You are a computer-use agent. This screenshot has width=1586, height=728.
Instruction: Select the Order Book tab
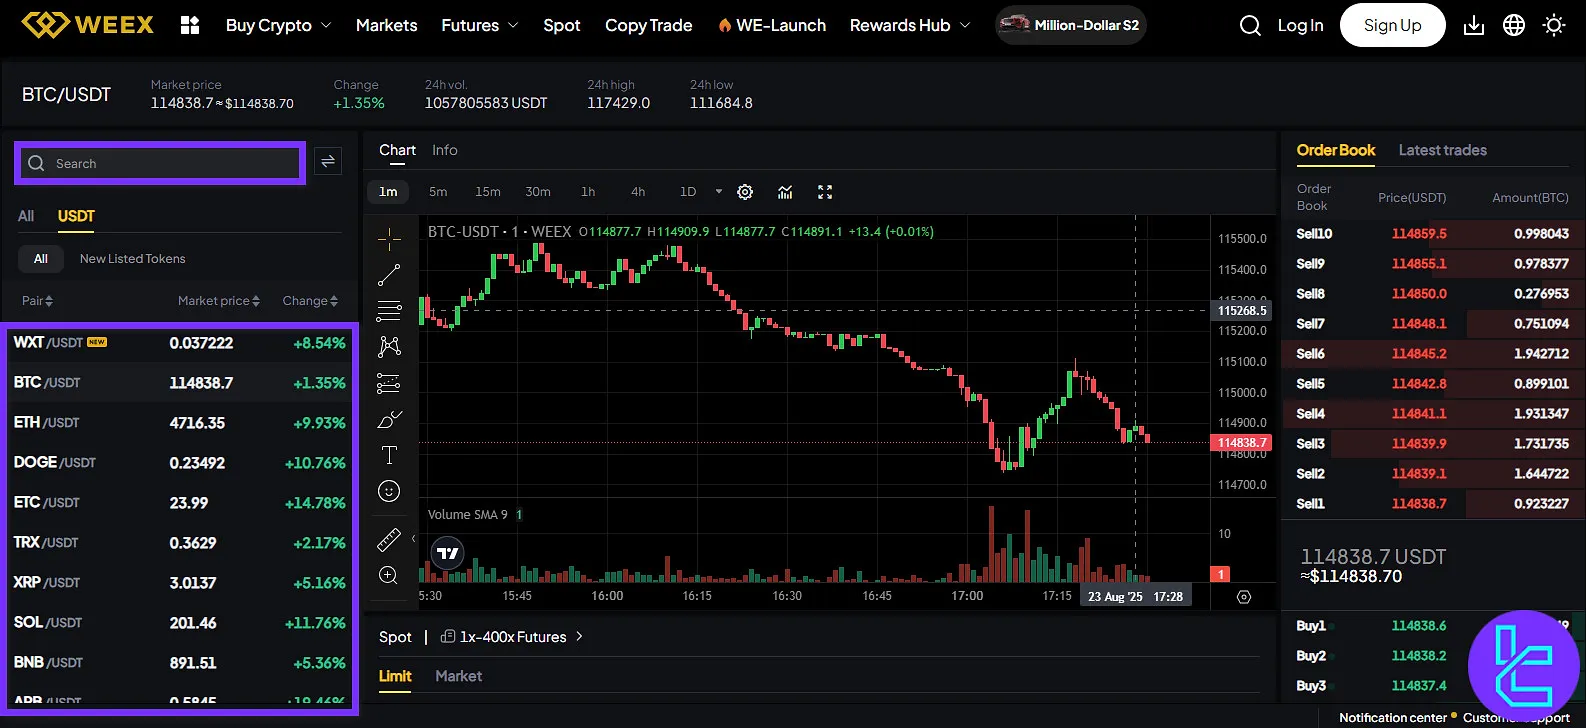click(x=1336, y=150)
